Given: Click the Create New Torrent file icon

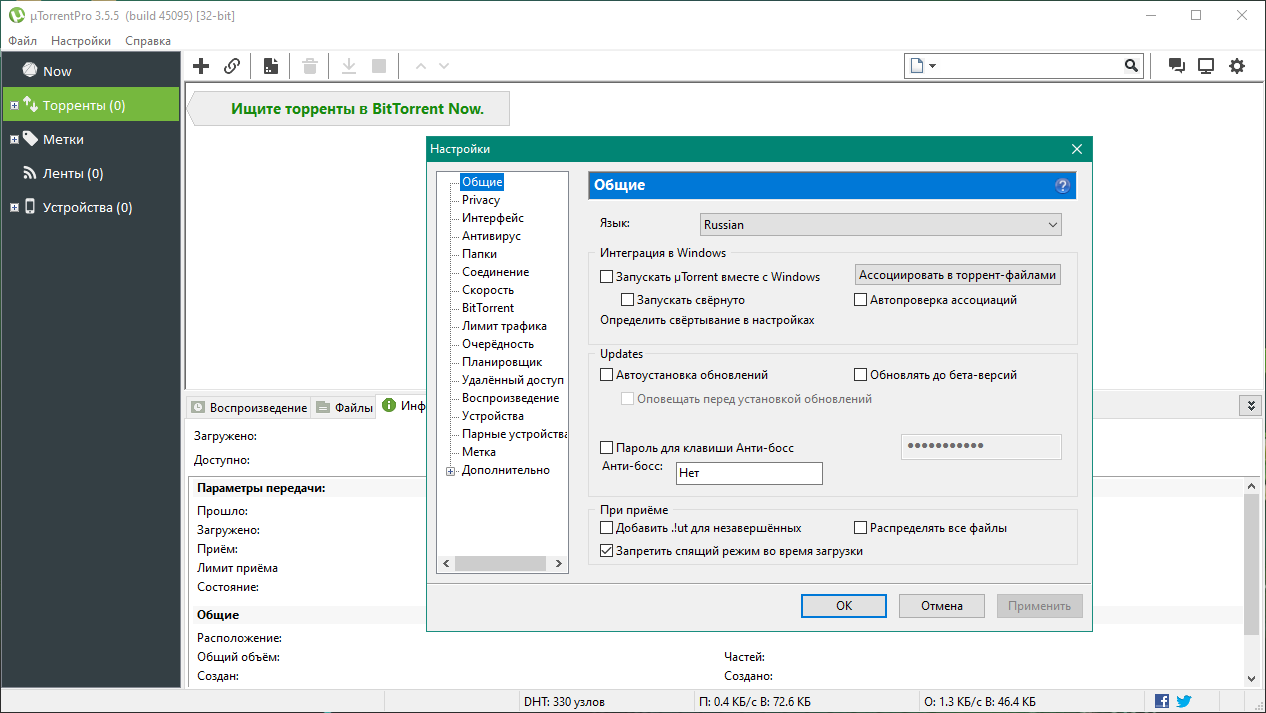Looking at the screenshot, I should 270,66.
